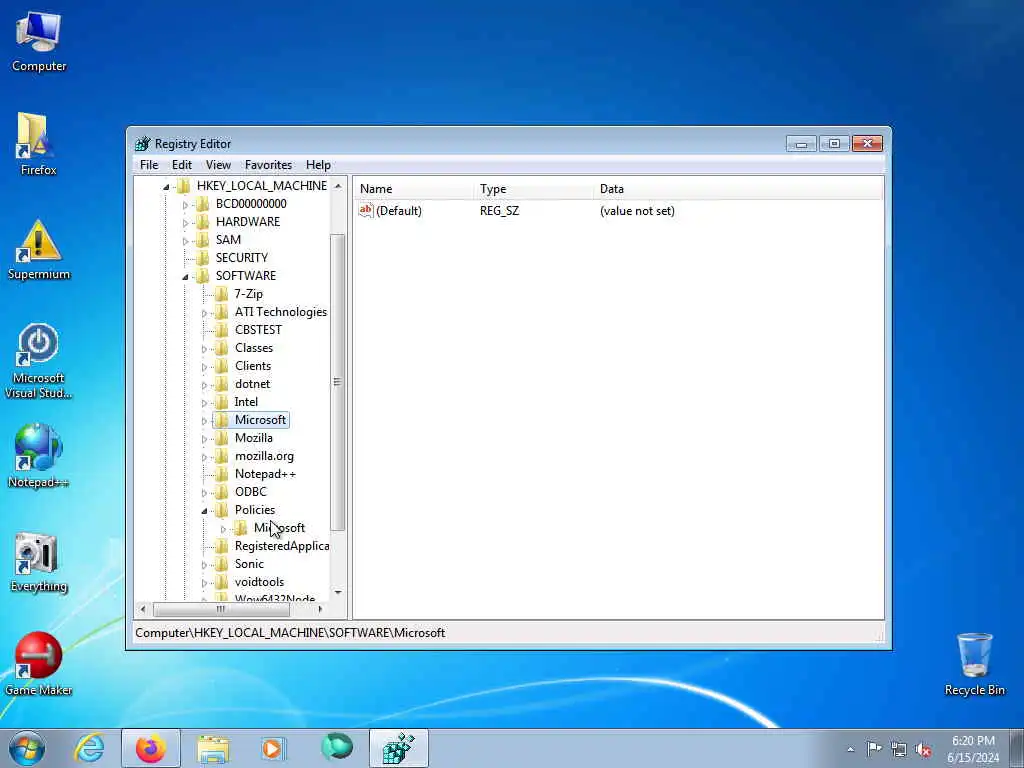Open the Action Center flag tray icon
The height and width of the screenshot is (768, 1024).
click(x=874, y=748)
